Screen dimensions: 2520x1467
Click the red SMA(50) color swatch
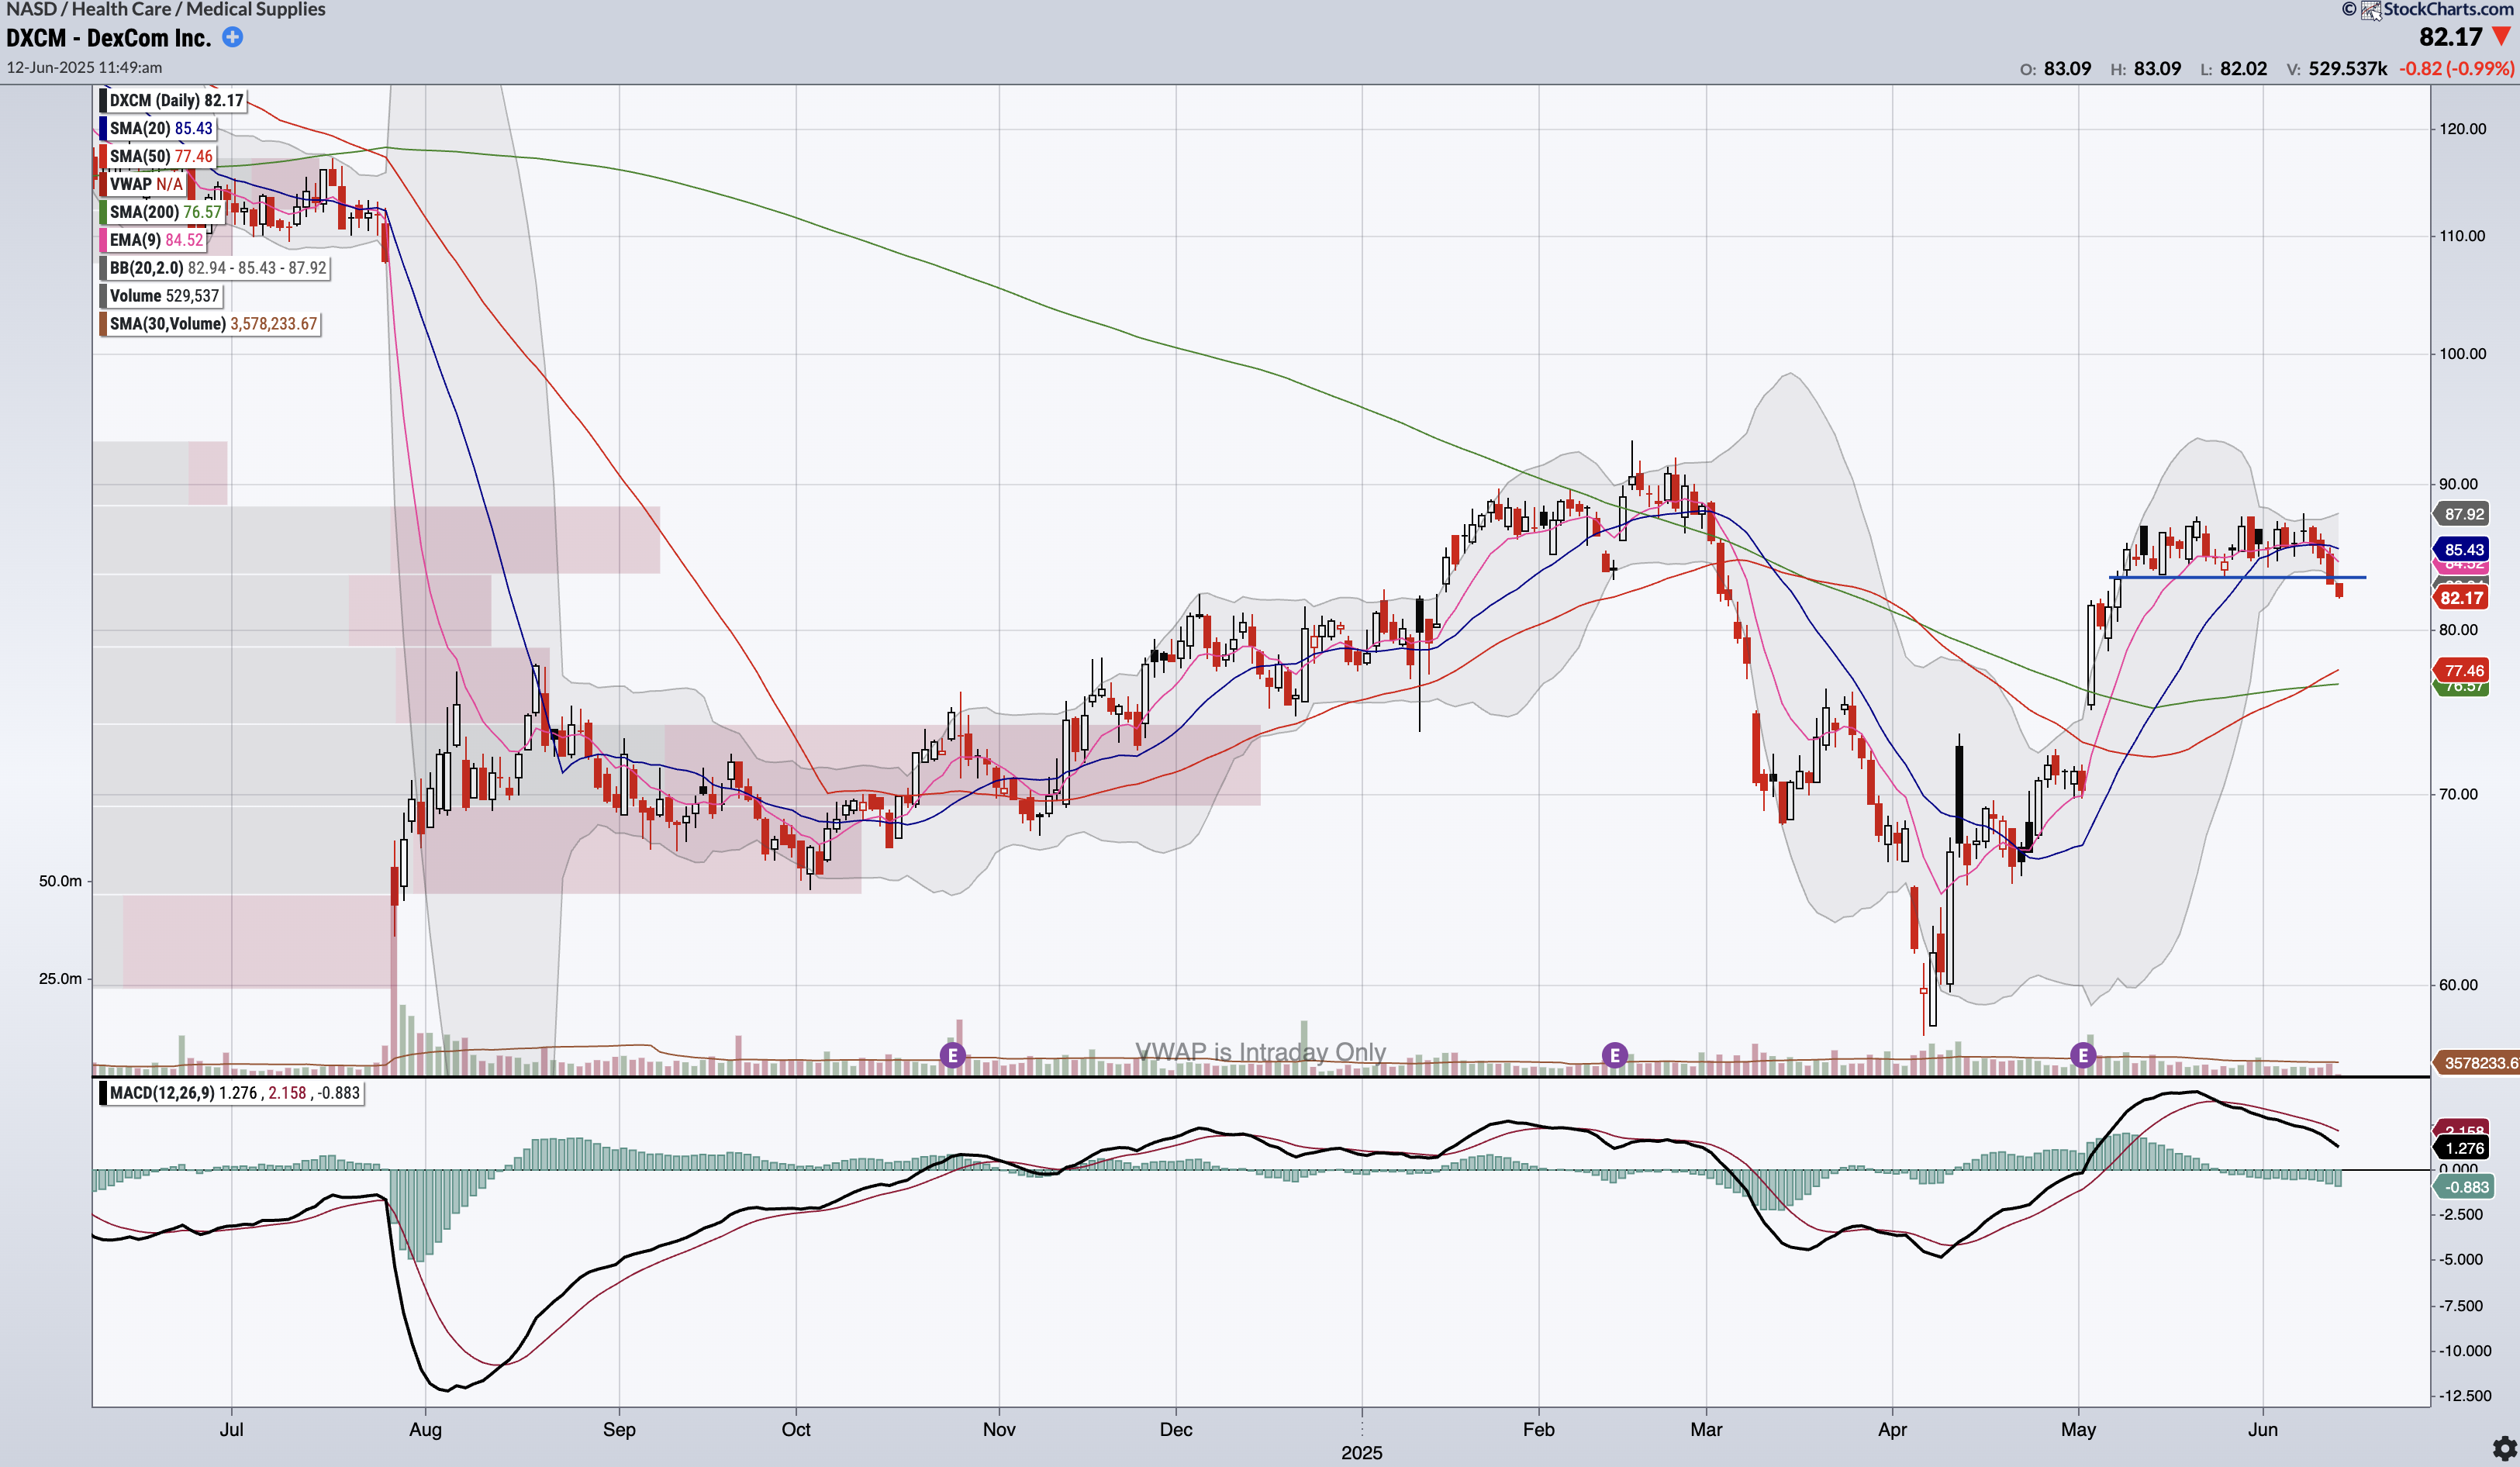pos(103,156)
